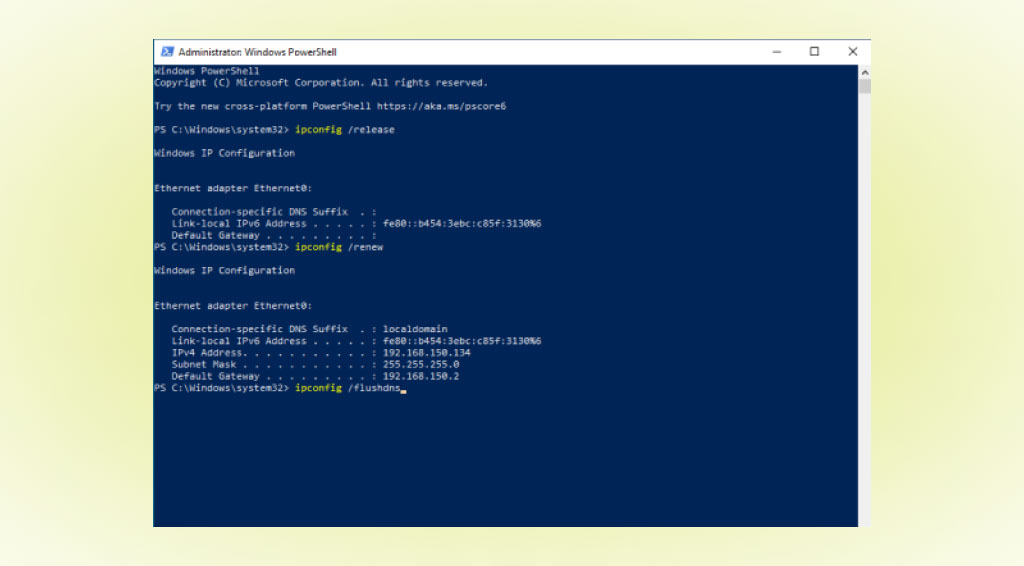The height and width of the screenshot is (566, 1024).
Task: Click the 'Administrator: Windows PowerShell' title text
Action: pos(257,52)
